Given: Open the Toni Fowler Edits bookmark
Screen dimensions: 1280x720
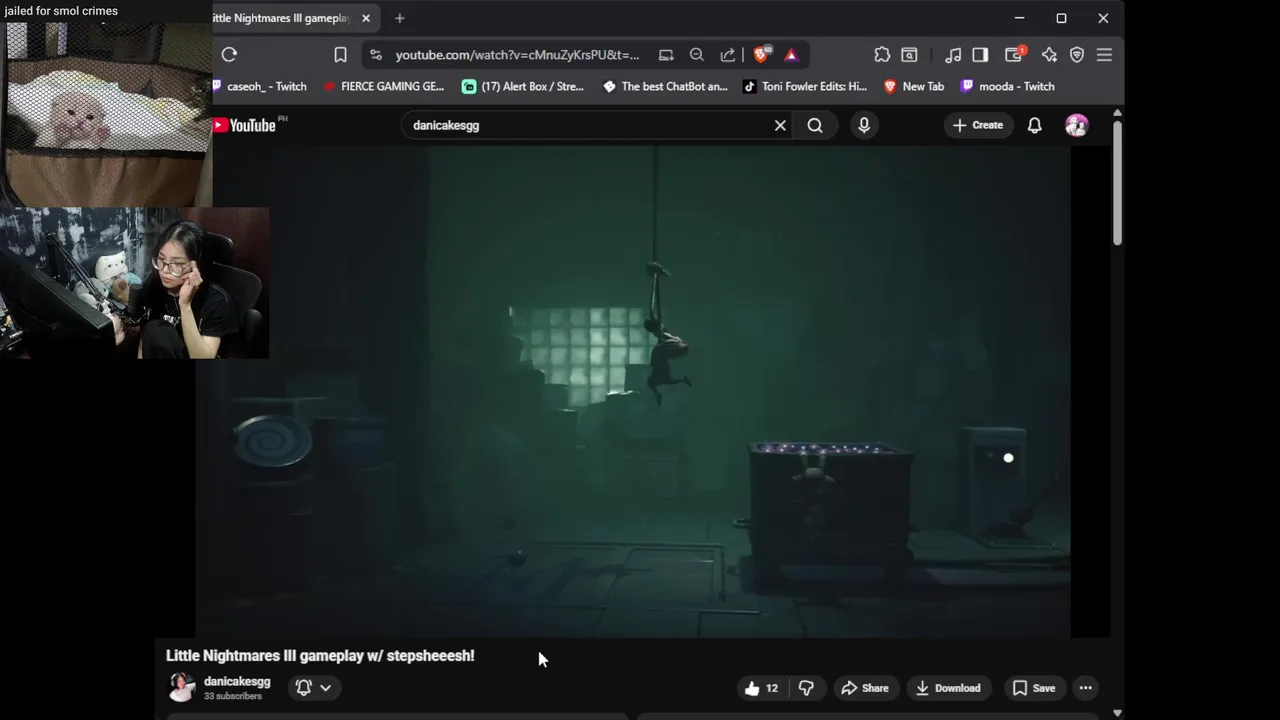Looking at the screenshot, I should (805, 87).
